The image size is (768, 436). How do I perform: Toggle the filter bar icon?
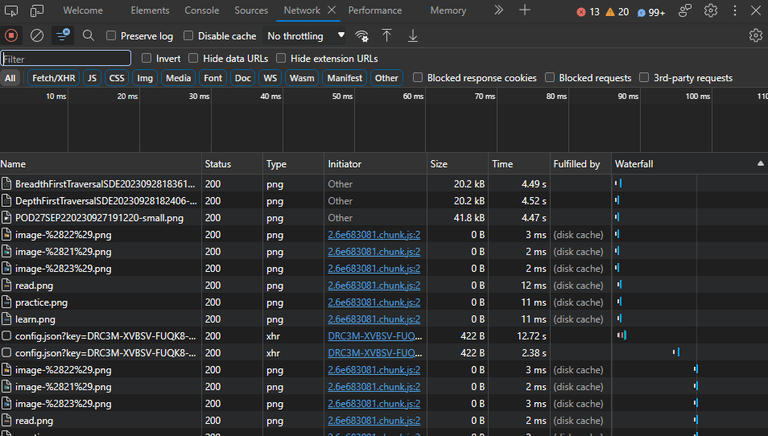[x=63, y=35]
